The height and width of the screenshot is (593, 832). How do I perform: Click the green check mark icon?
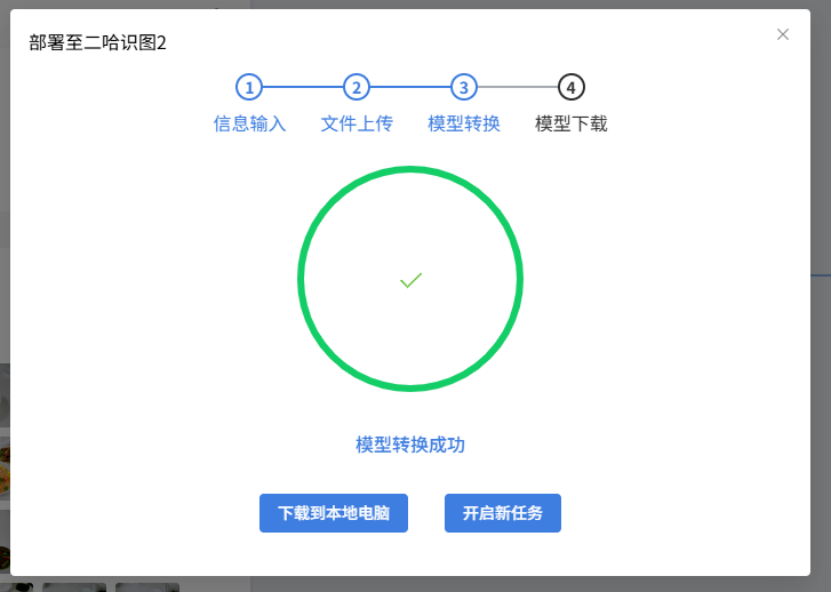point(410,281)
